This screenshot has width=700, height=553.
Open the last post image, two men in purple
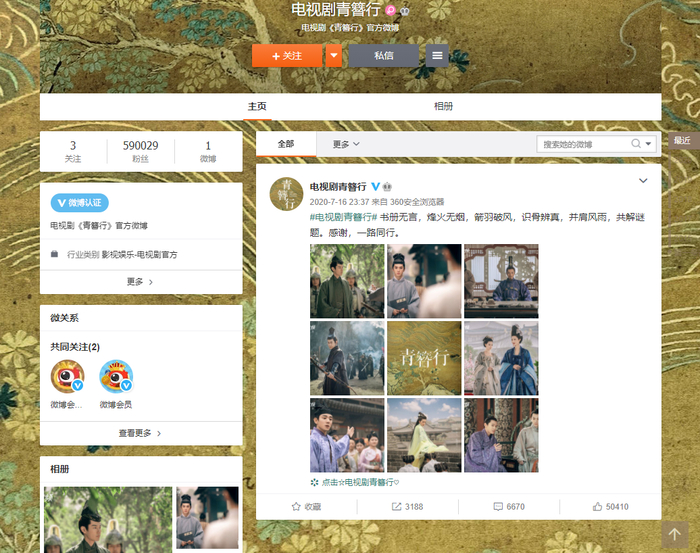(501, 435)
